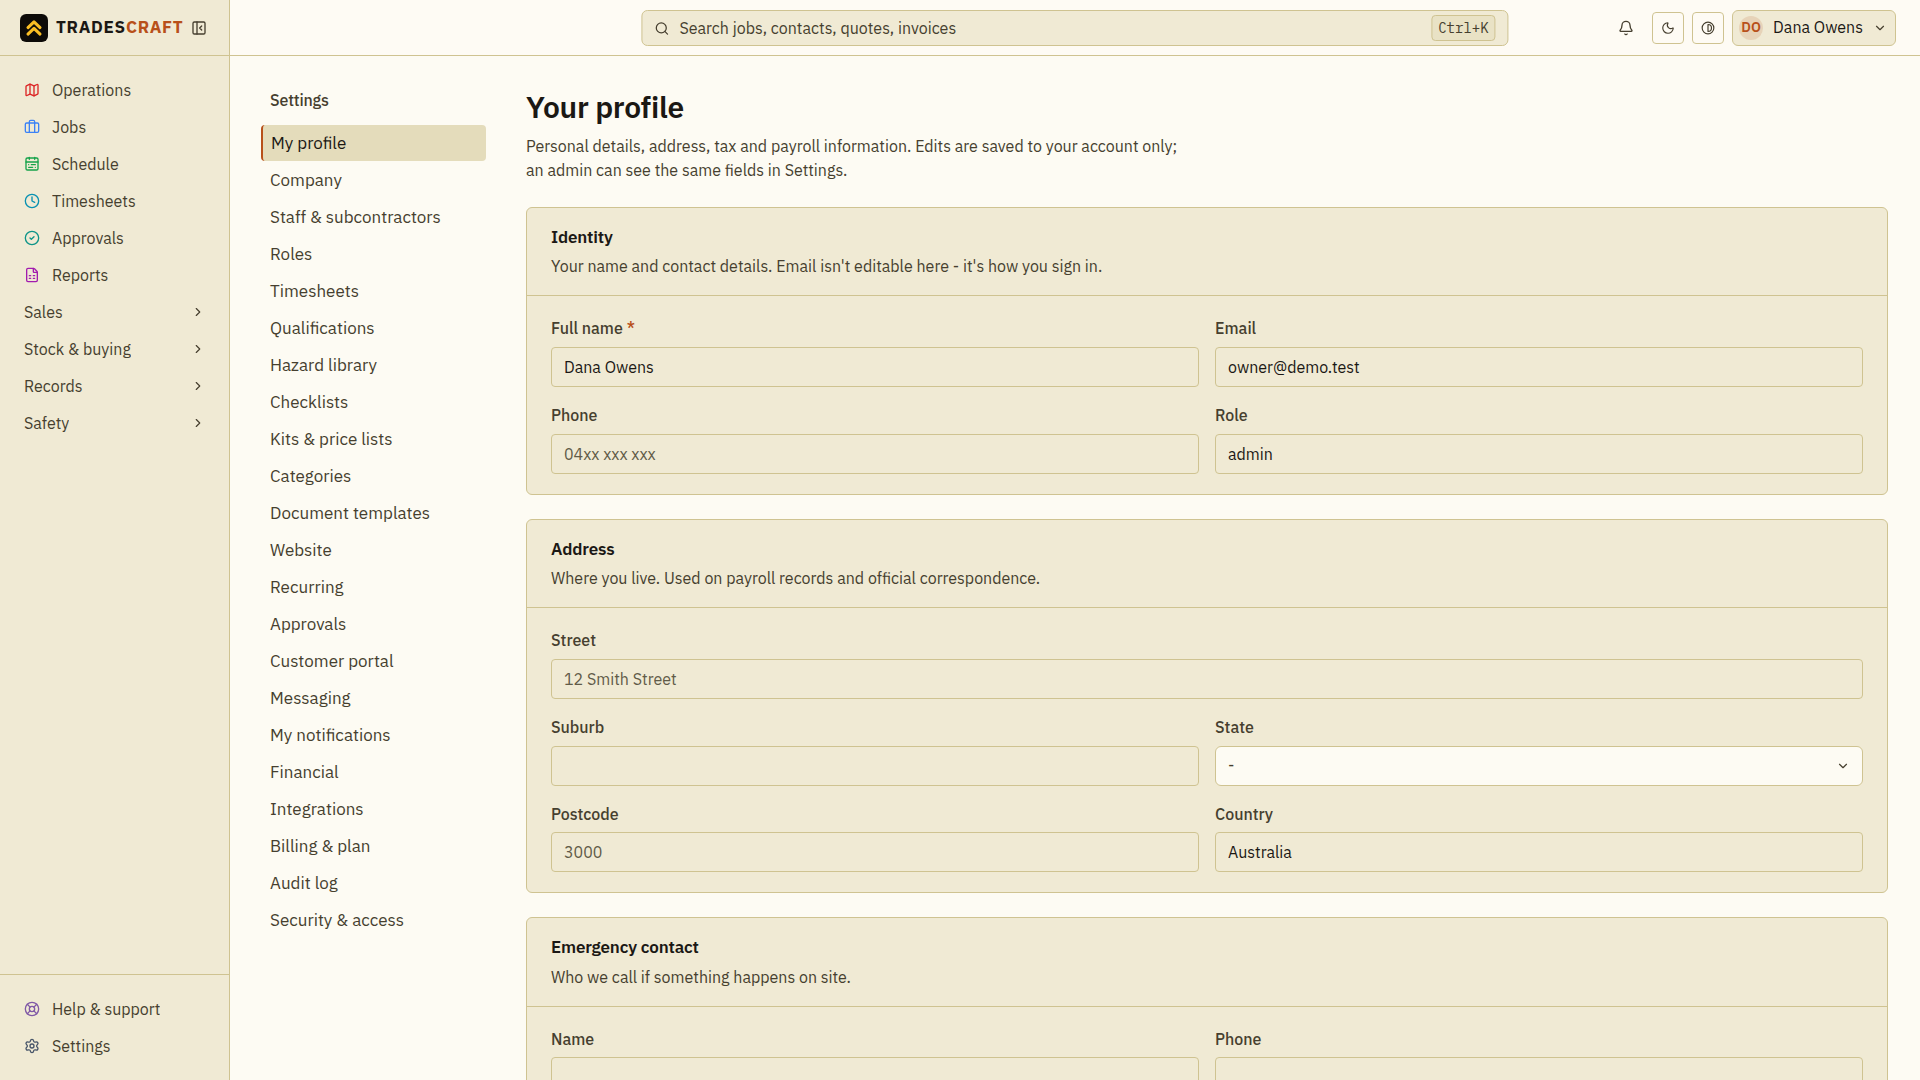1920x1080 pixels.
Task: Click the Suburb field
Action: [874, 766]
